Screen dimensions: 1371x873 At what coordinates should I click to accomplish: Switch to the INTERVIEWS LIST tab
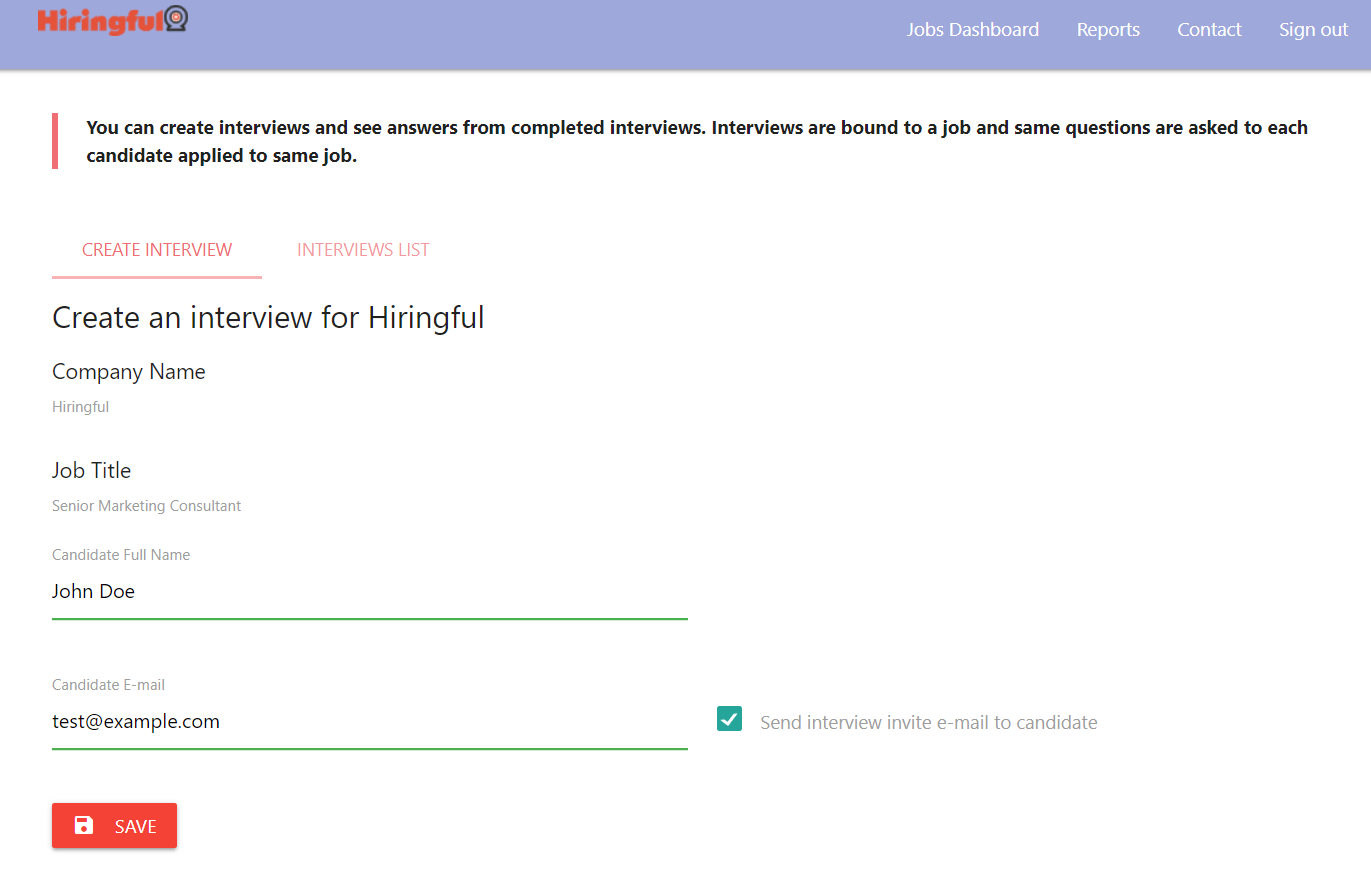coord(362,249)
